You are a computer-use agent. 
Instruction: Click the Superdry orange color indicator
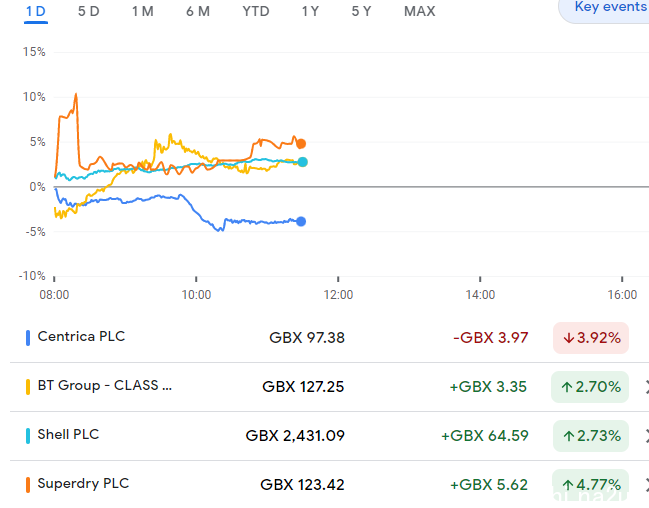point(28,484)
